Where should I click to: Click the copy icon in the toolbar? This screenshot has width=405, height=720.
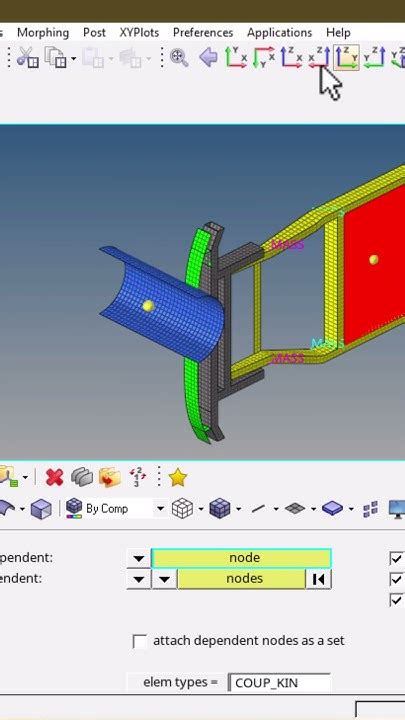[55, 58]
